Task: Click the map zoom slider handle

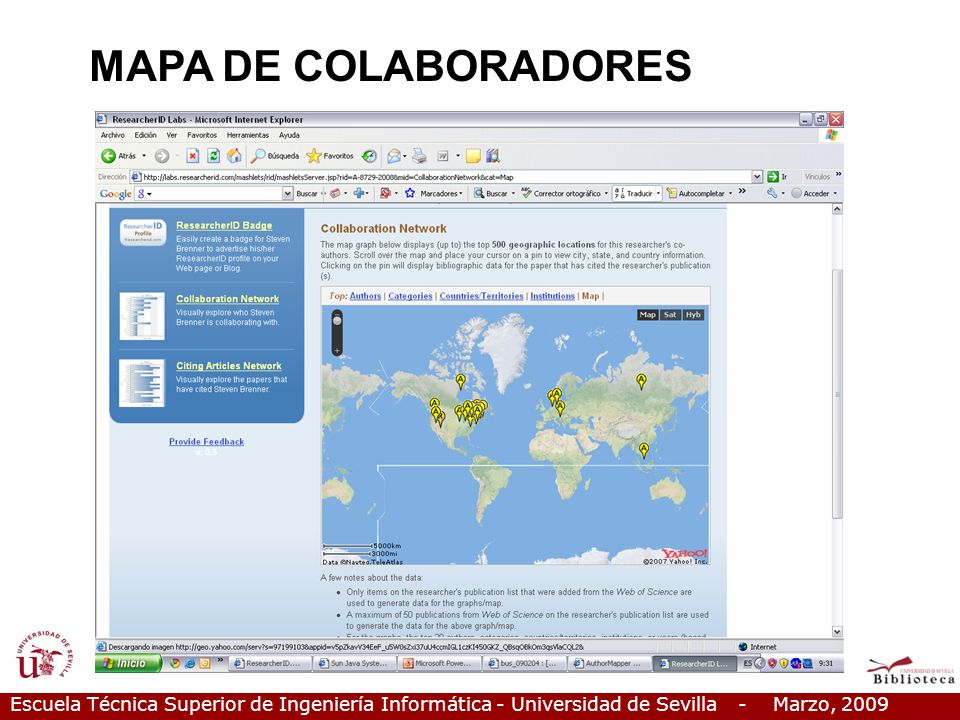Action: (x=337, y=320)
